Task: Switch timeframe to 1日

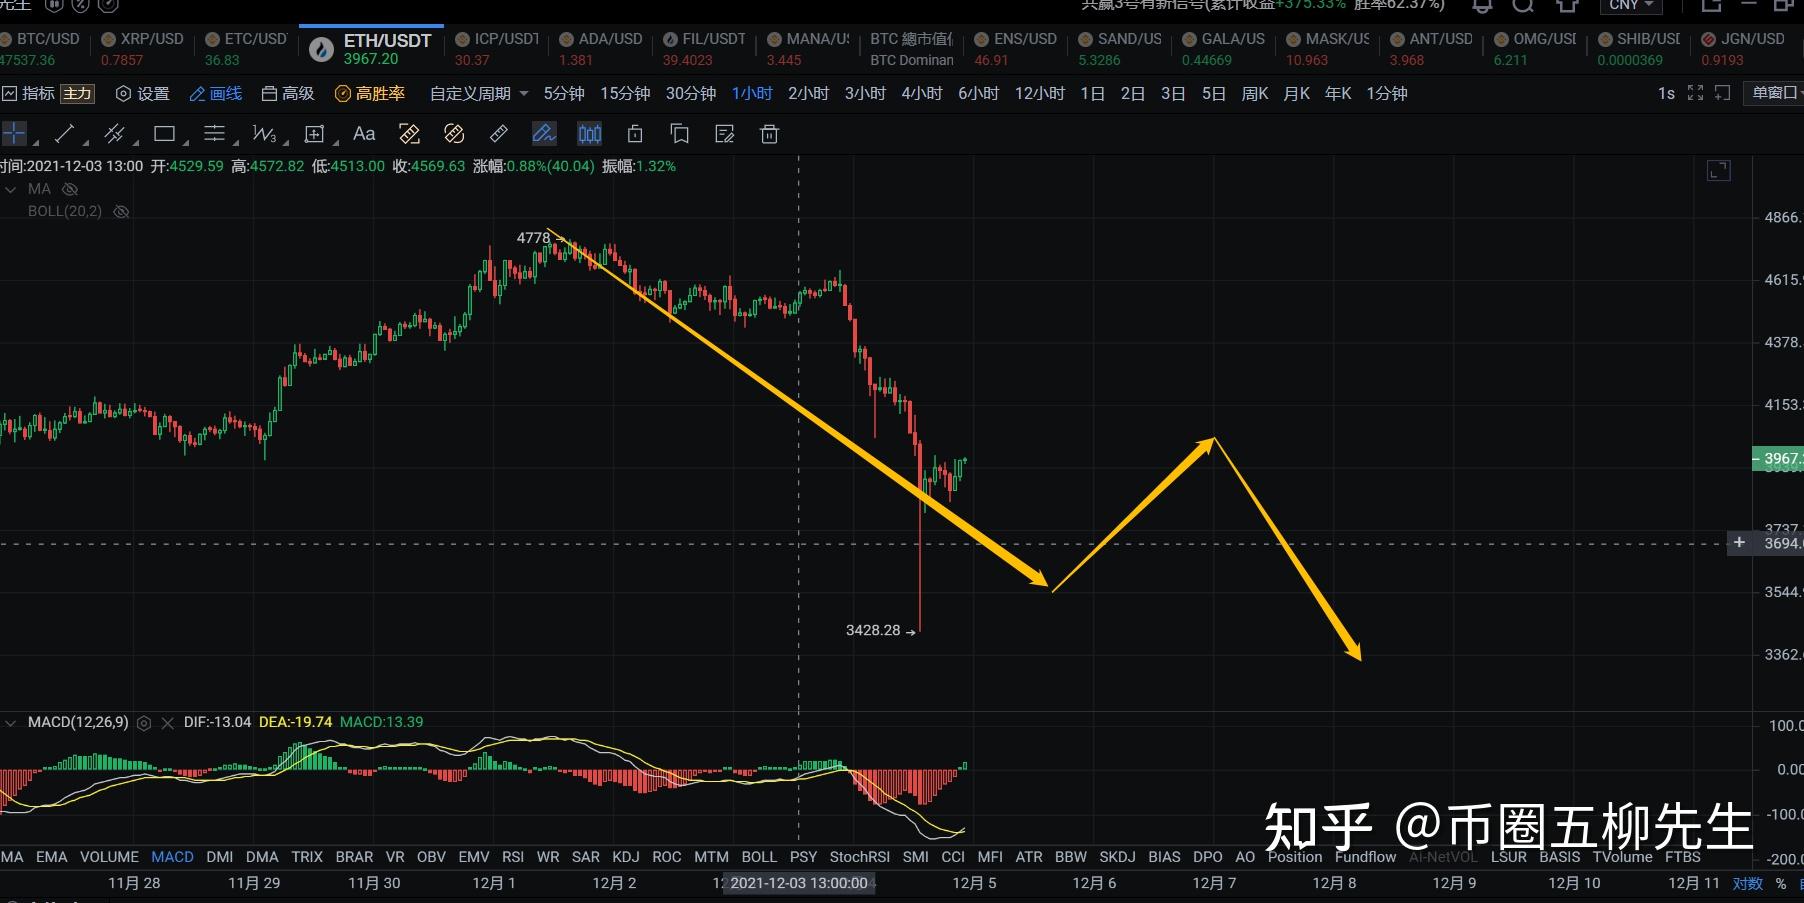Action: [x=1092, y=93]
